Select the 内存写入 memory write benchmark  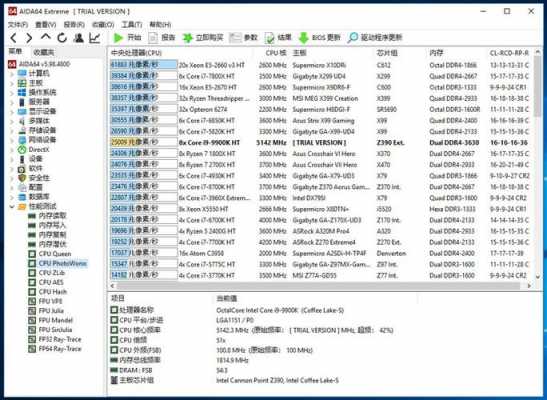pos(47,225)
